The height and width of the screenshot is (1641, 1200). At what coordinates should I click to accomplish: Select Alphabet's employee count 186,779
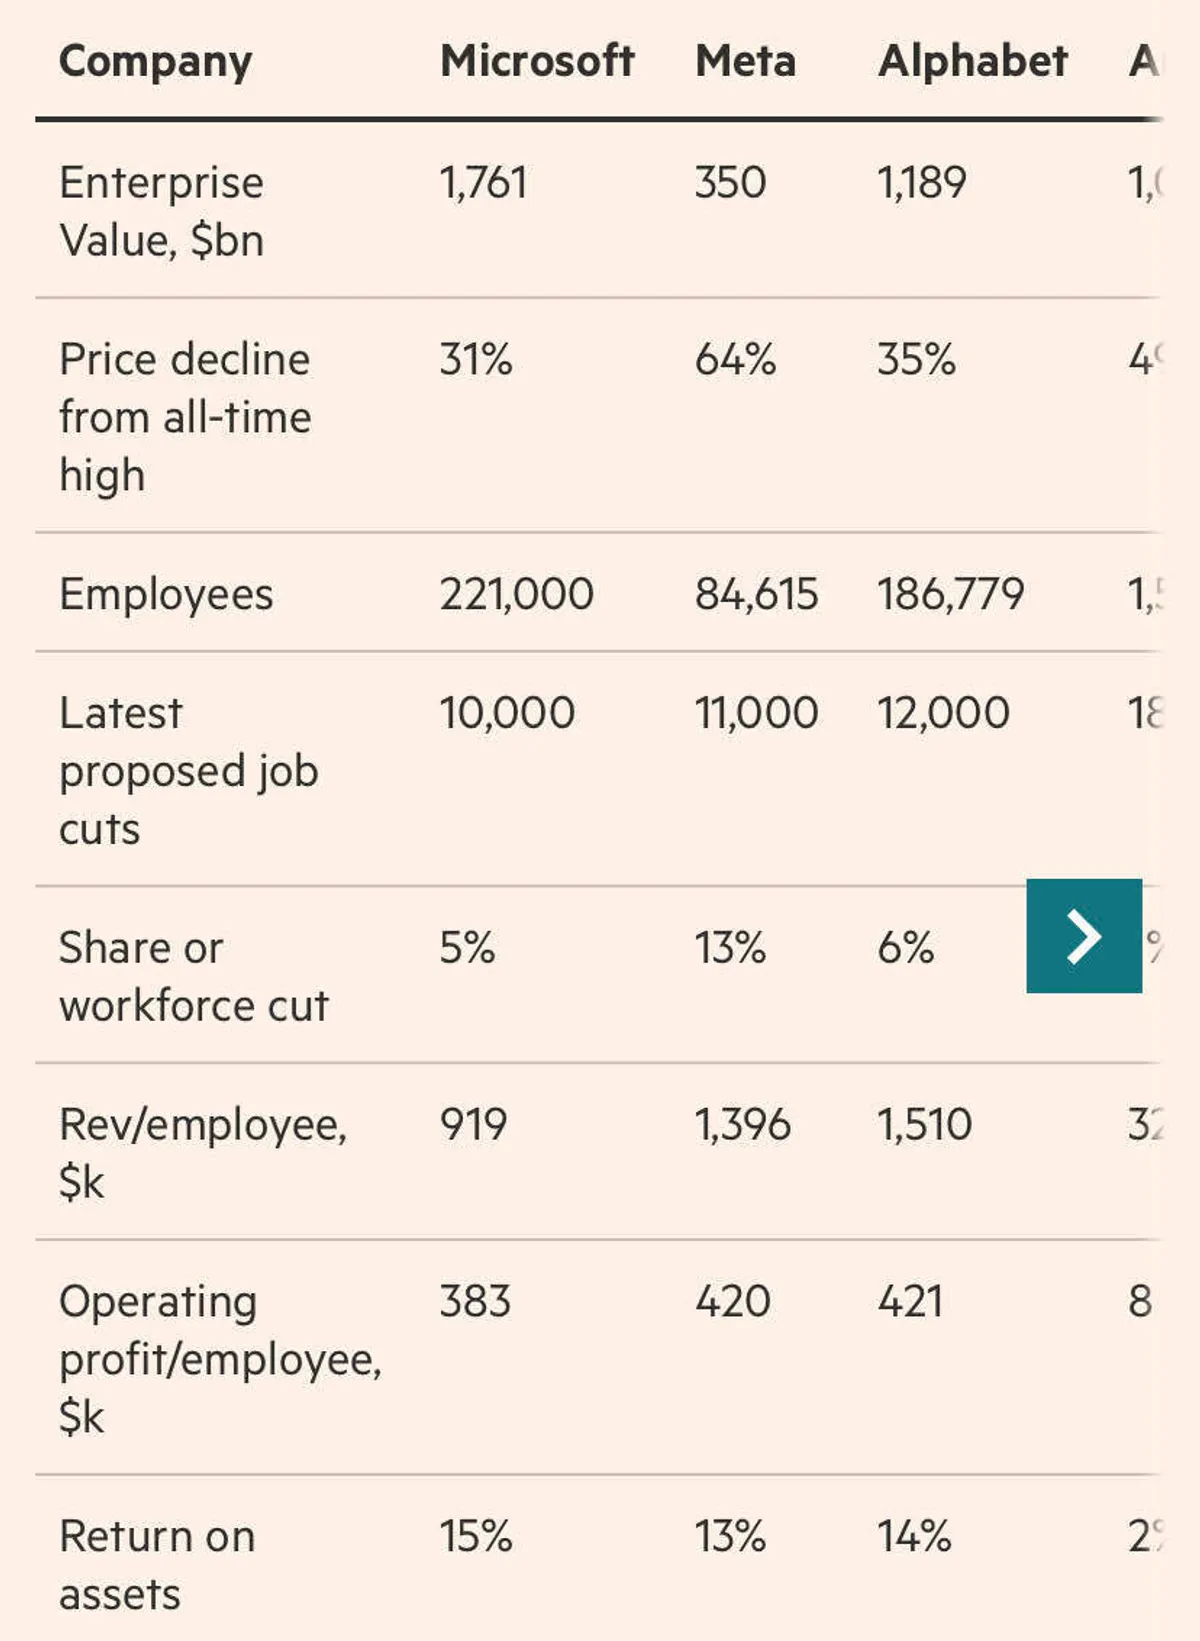tap(950, 594)
